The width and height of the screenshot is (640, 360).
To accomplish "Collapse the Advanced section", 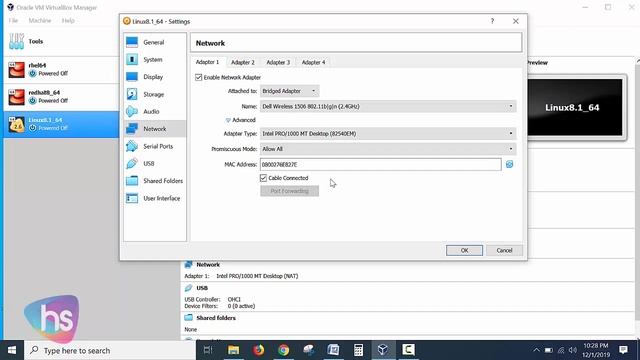I will coord(240,120).
